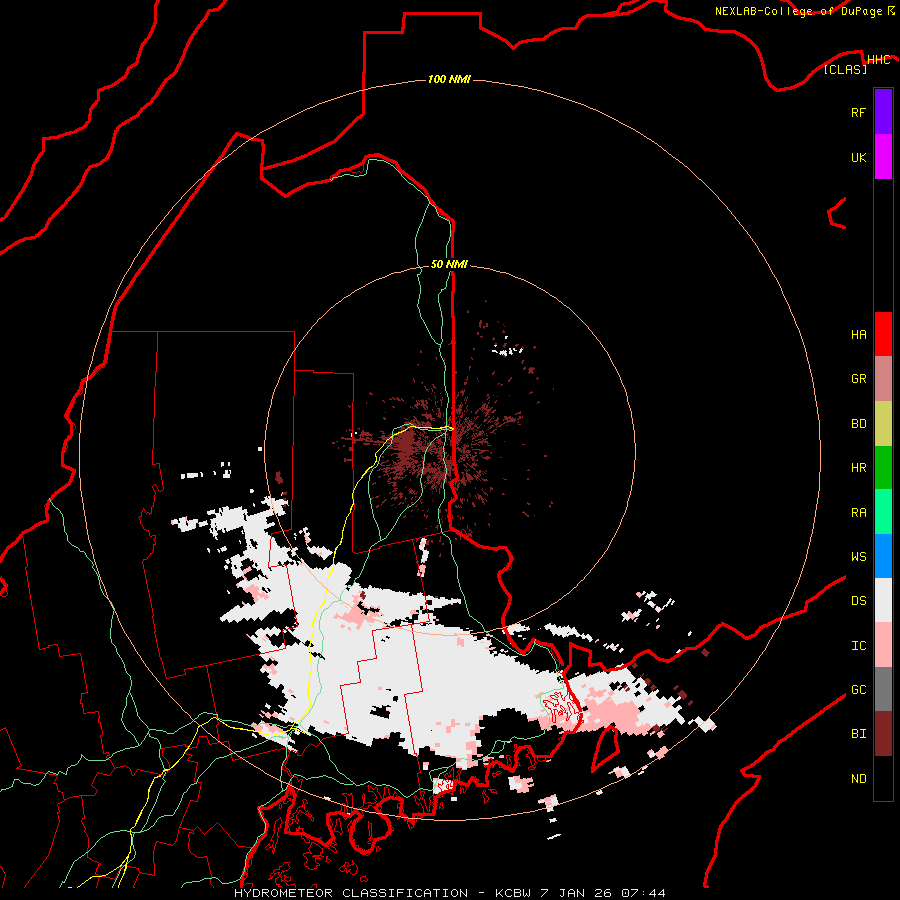Click the HR green legend swatch

click(883, 467)
